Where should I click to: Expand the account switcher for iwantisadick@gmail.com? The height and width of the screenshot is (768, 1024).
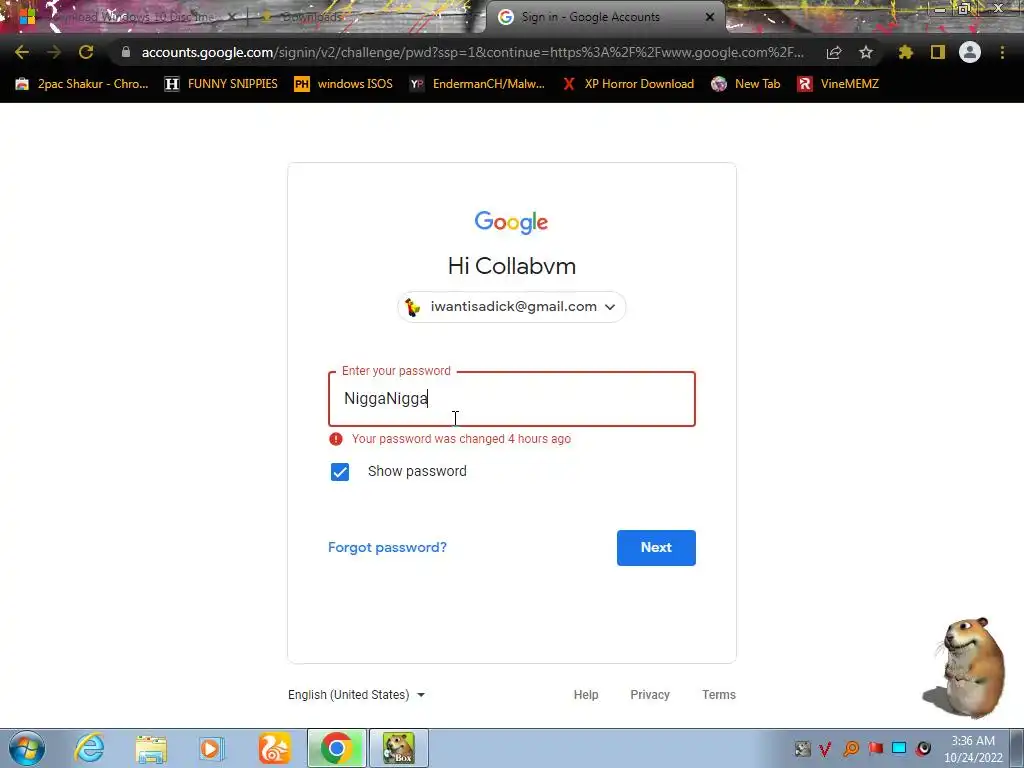pyautogui.click(x=511, y=307)
